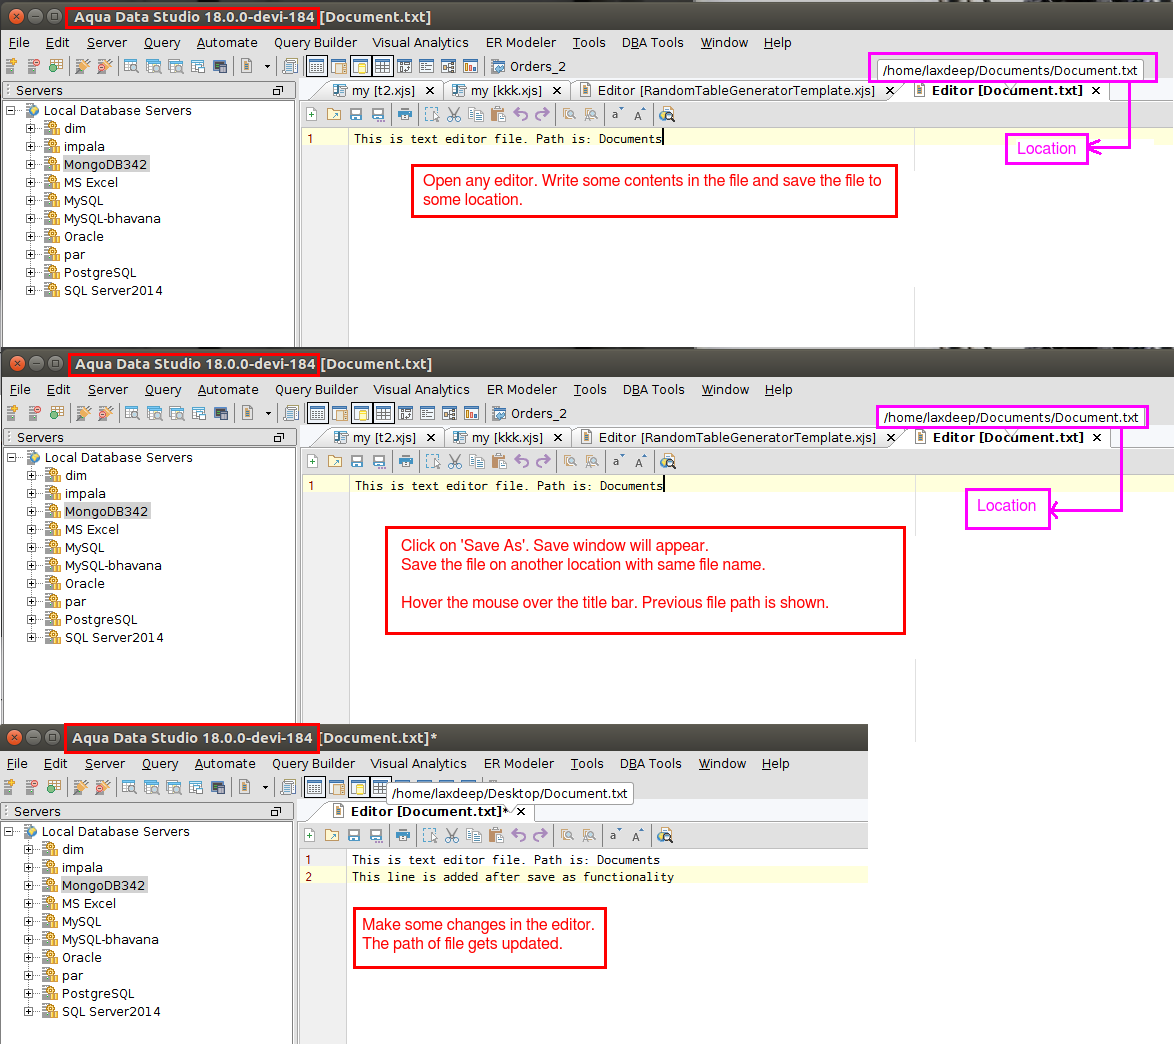The width and height of the screenshot is (1176, 1044).
Task: Click the Save As icon in the top window's editor toolbar
Action: [x=378, y=115]
